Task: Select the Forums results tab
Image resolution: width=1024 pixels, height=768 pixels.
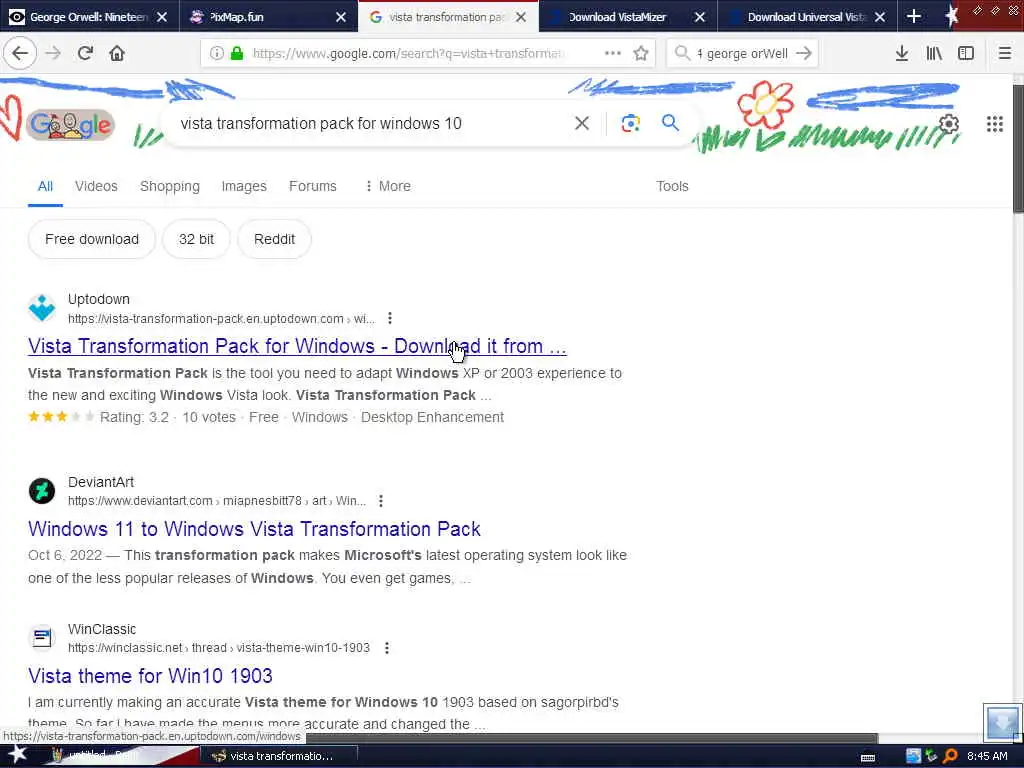Action: [312, 186]
